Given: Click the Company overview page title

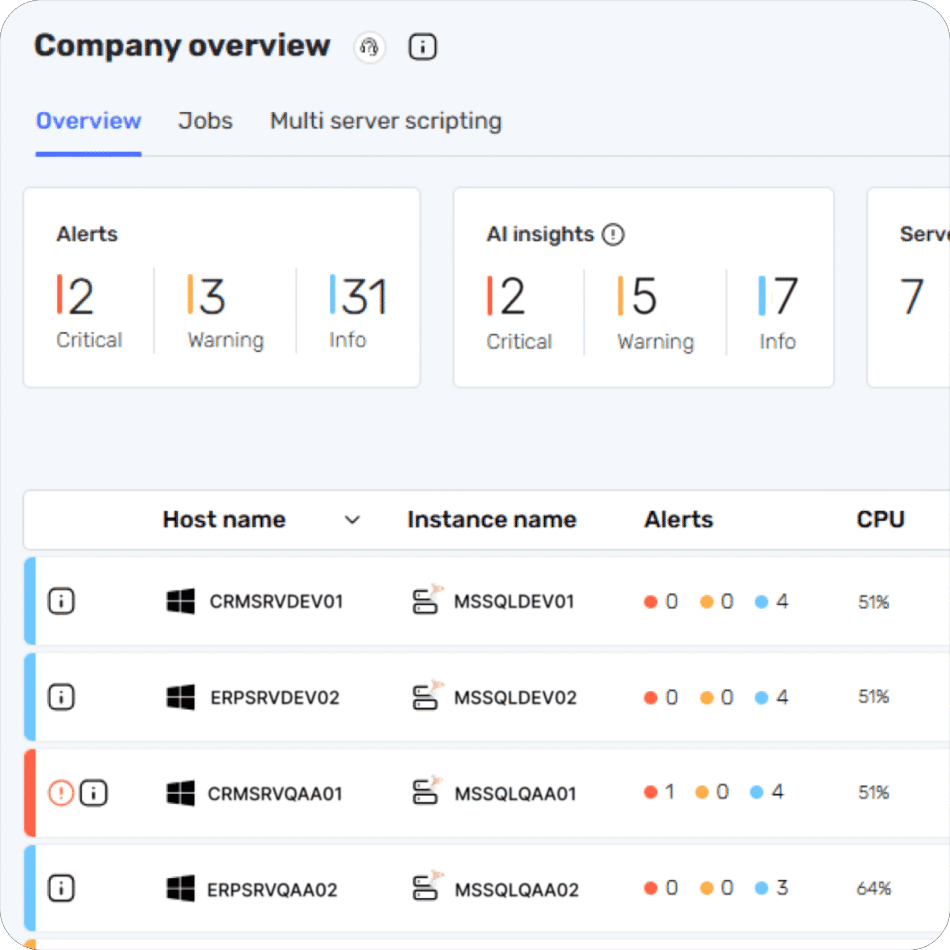Looking at the screenshot, I should [x=182, y=45].
